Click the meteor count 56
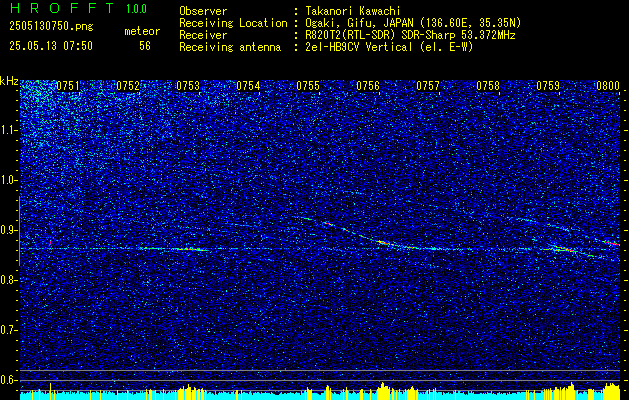 [x=145, y=46]
